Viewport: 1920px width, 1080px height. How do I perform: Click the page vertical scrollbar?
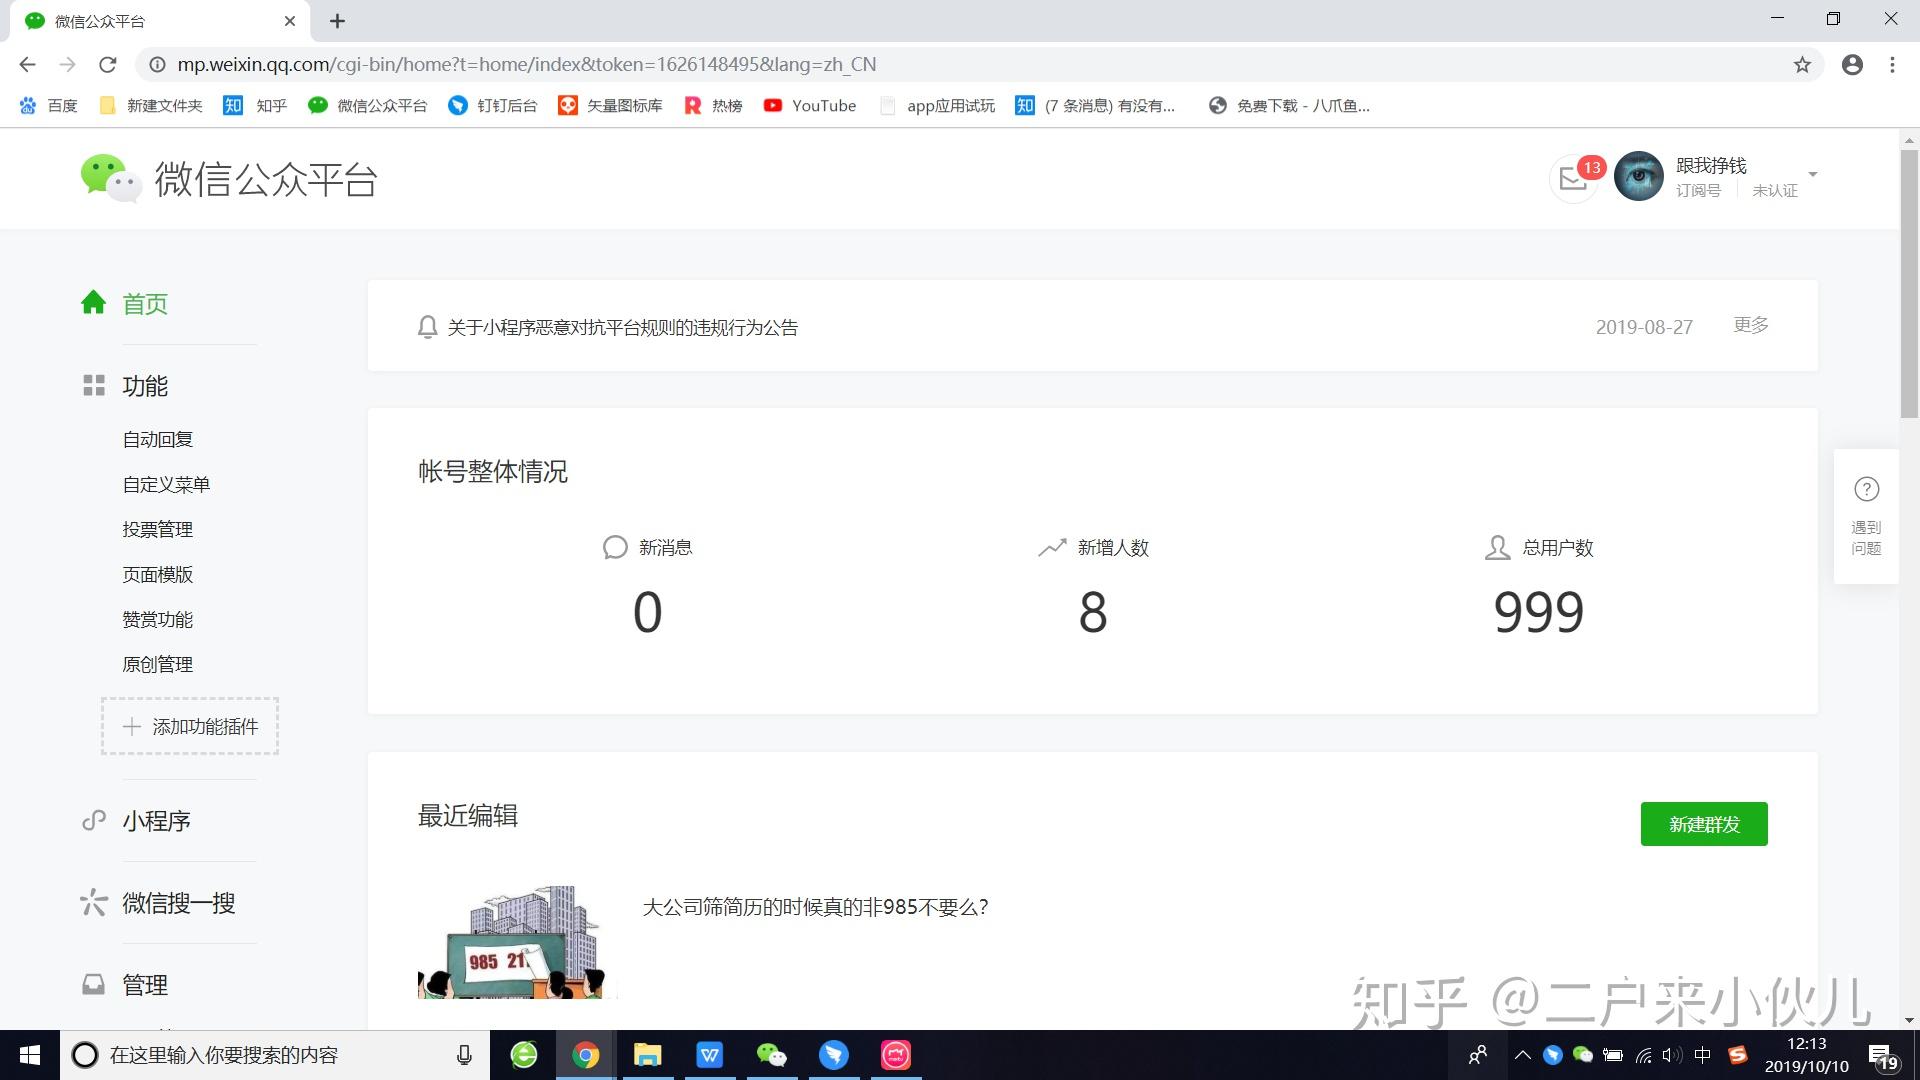pos(1909,284)
